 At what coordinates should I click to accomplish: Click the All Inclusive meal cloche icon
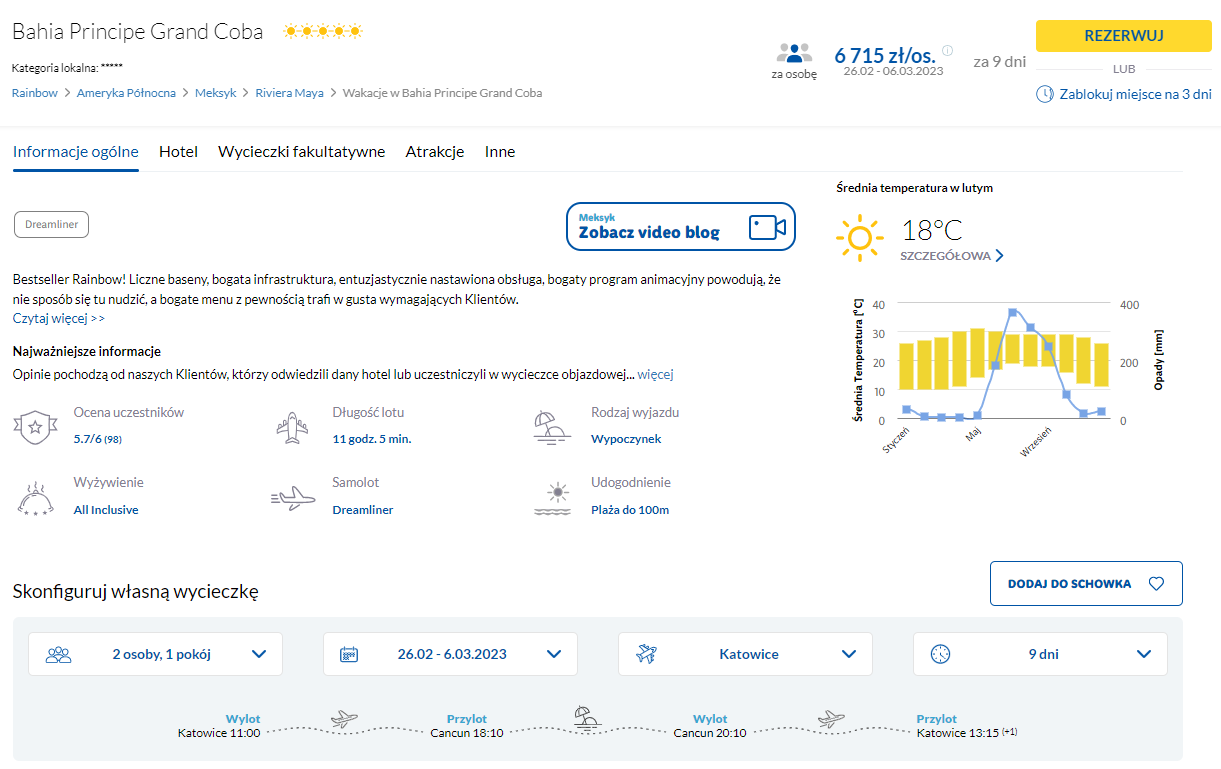35,497
